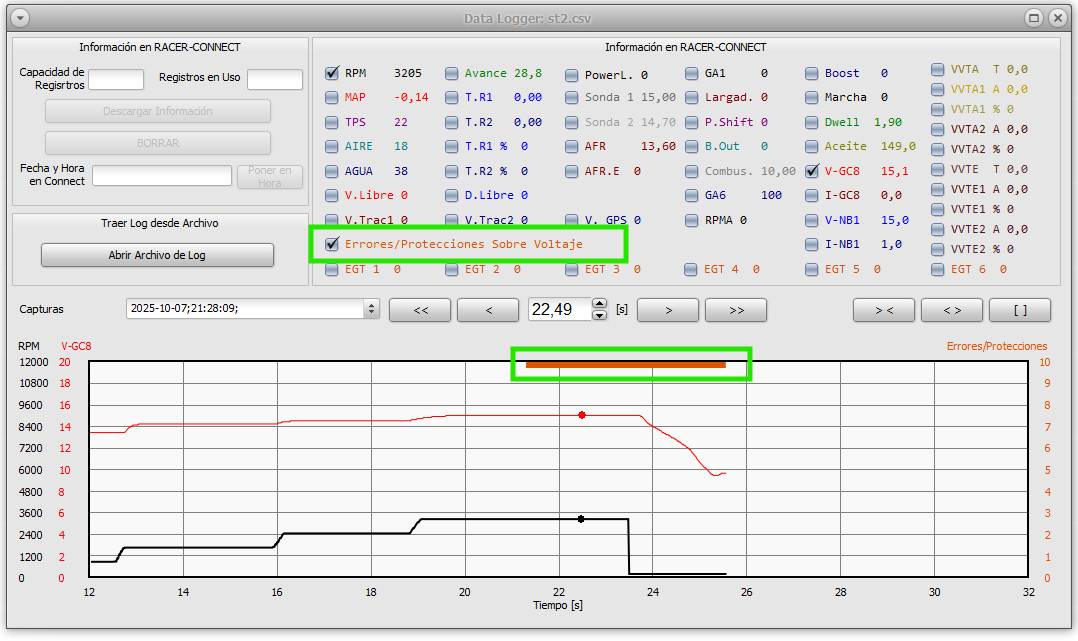Click the <> expand range icon
Image resolution: width=1078 pixels, height=641 pixels.
pos(952,310)
